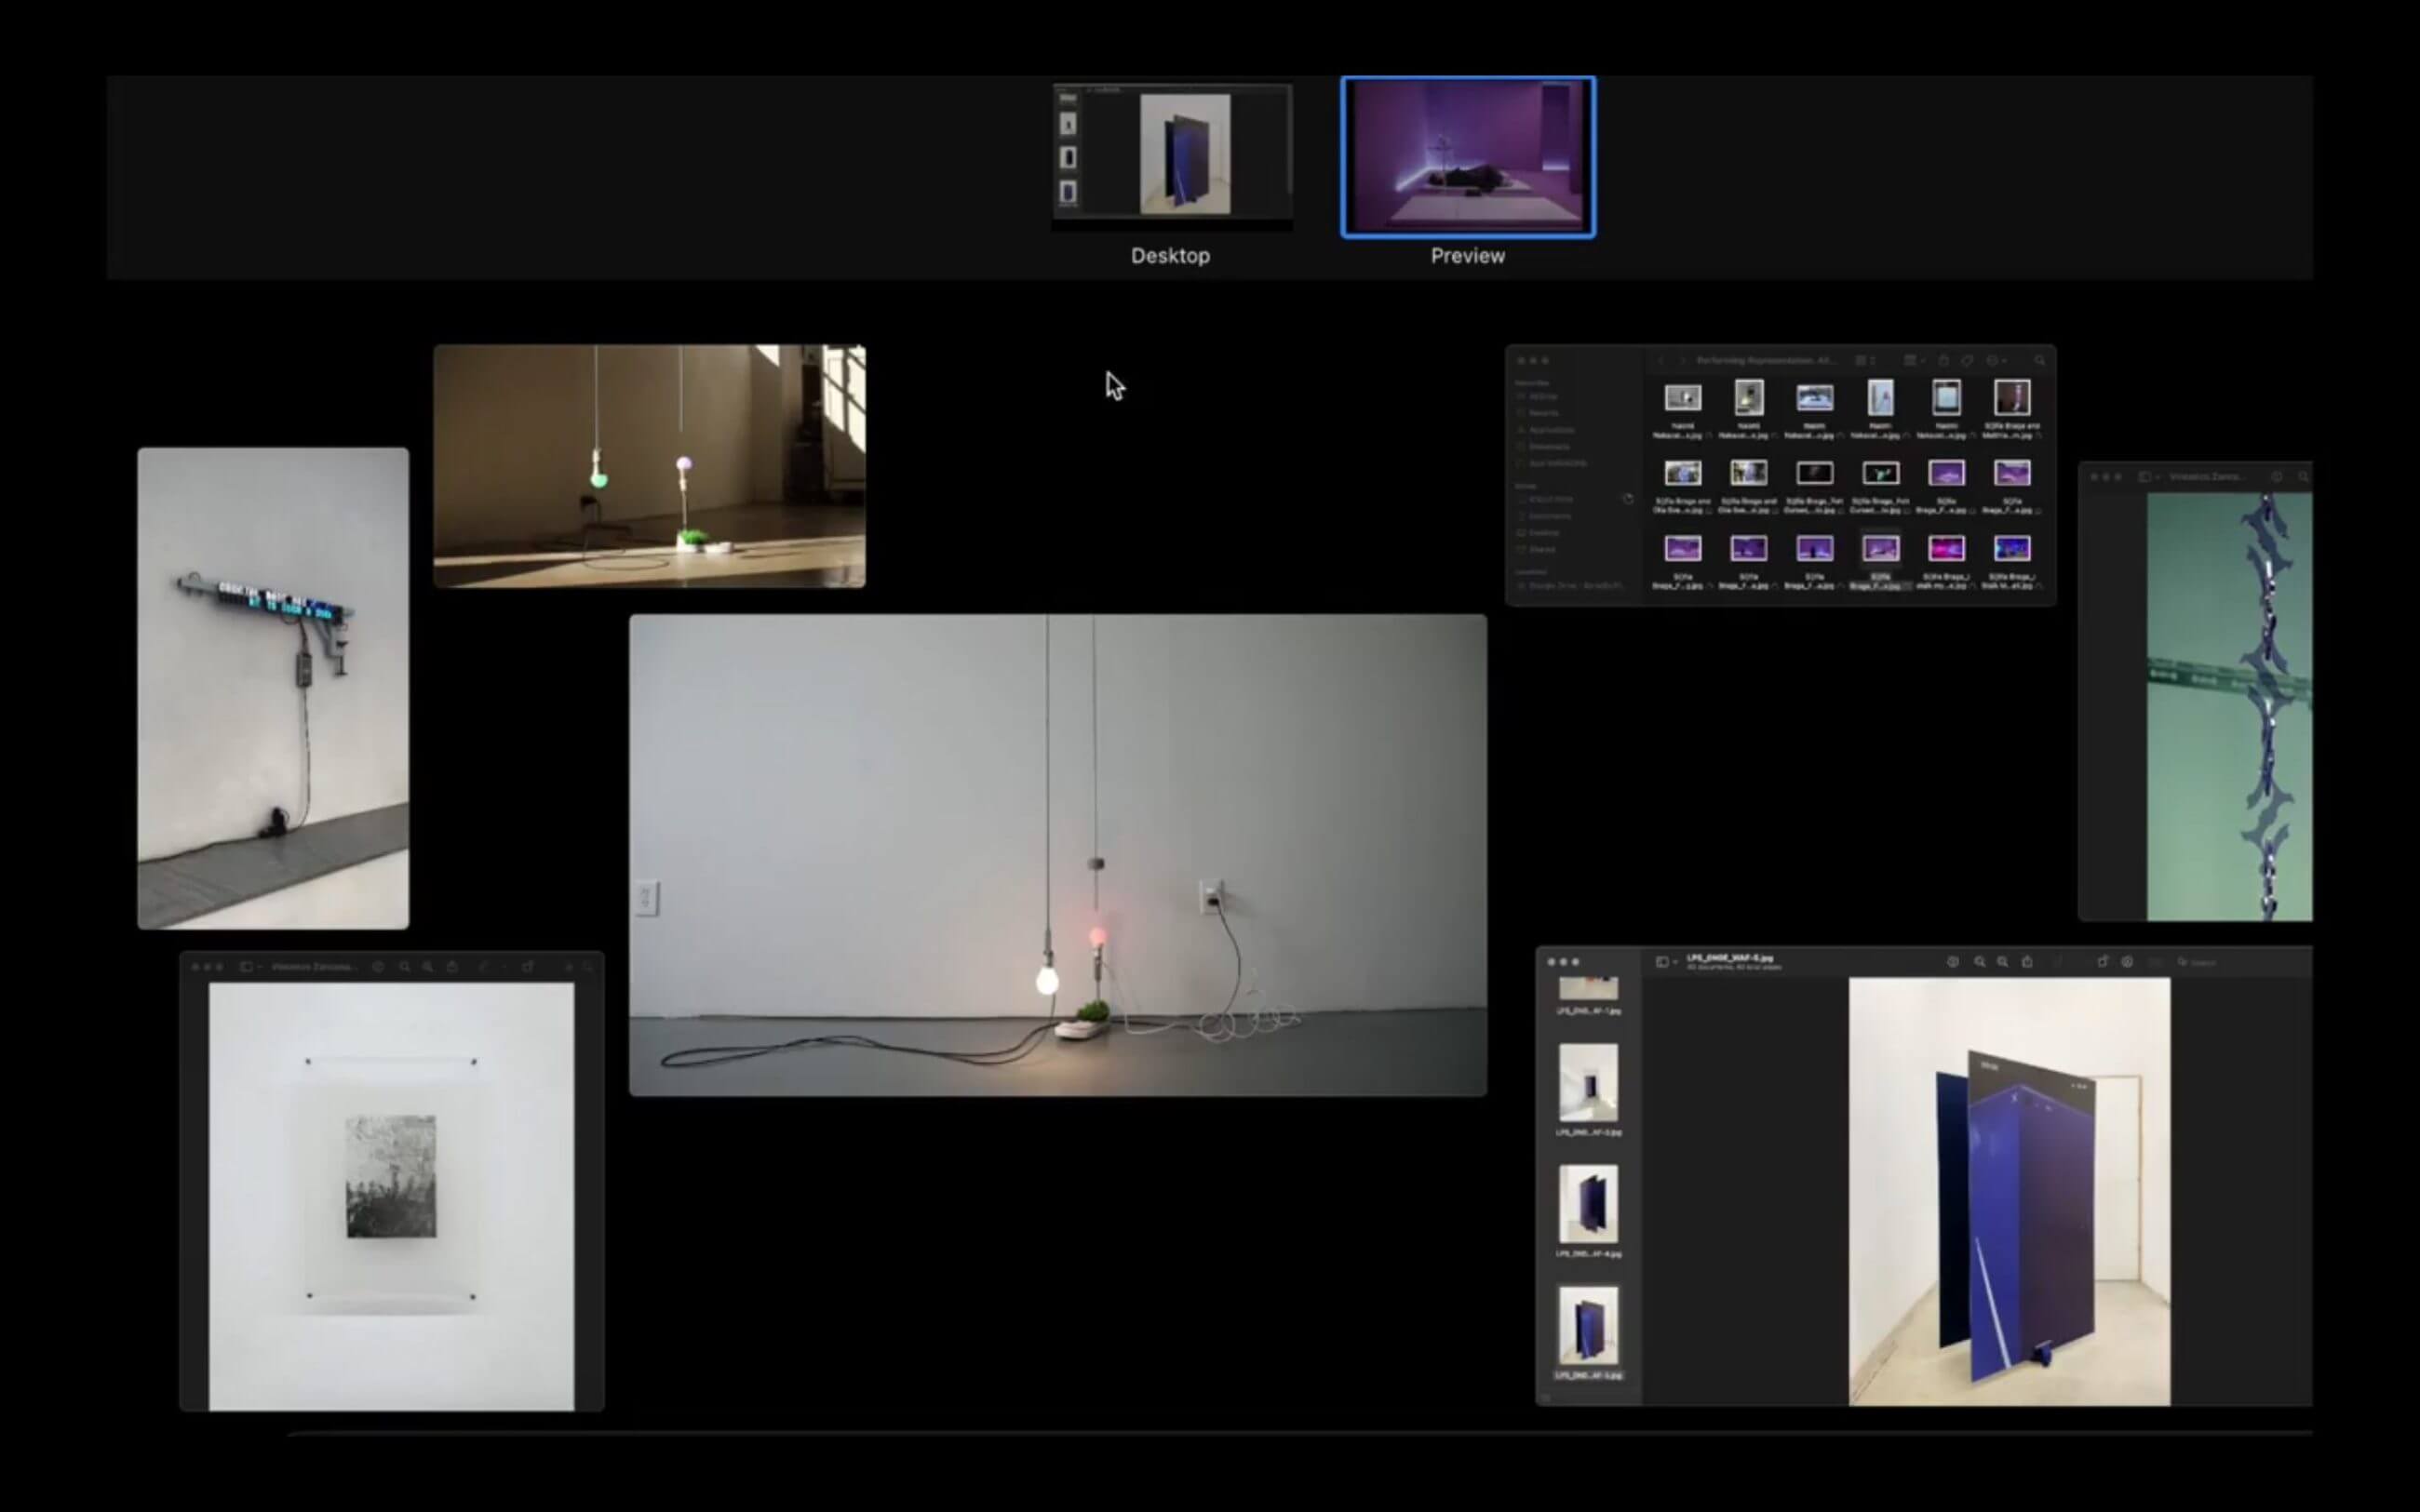The height and width of the screenshot is (1512, 2420).
Task: Select the Preview full-screen space
Action: pyautogui.click(x=1467, y=157)
